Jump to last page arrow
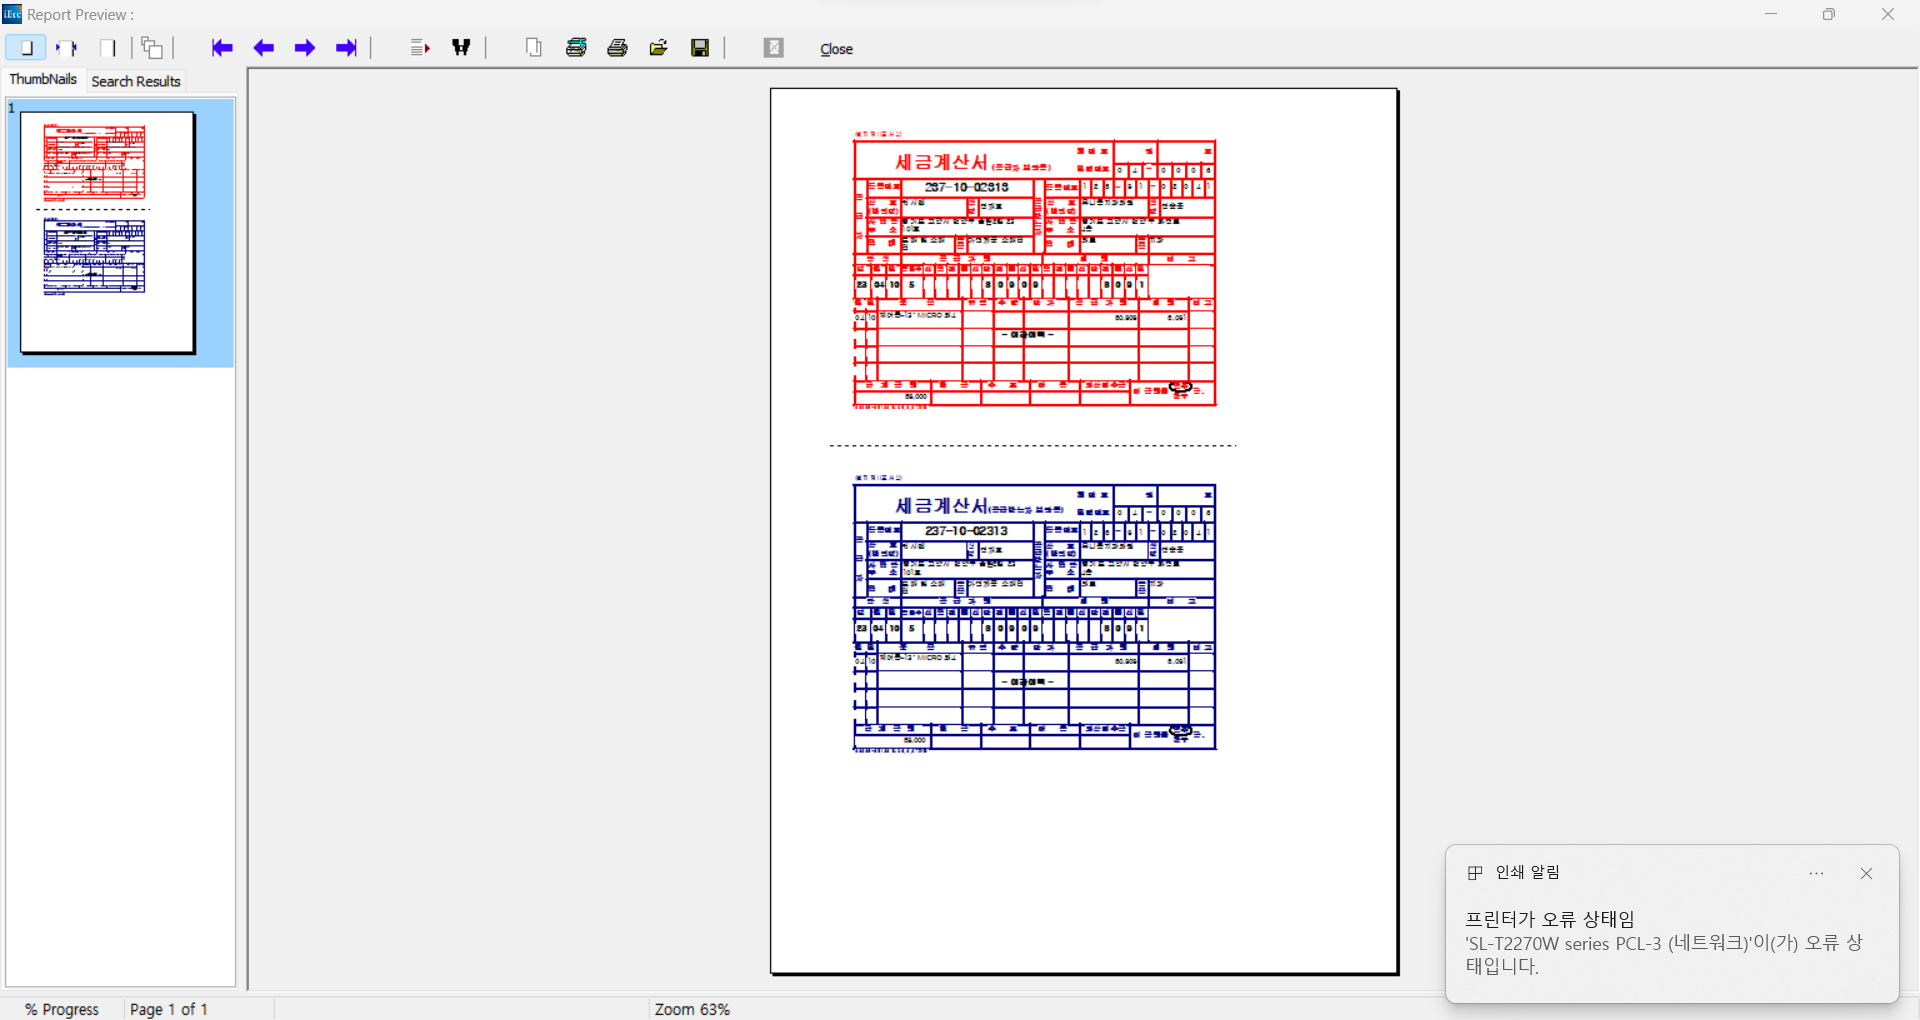This screenshot has width=1920, height=1020. click(346, 48)
